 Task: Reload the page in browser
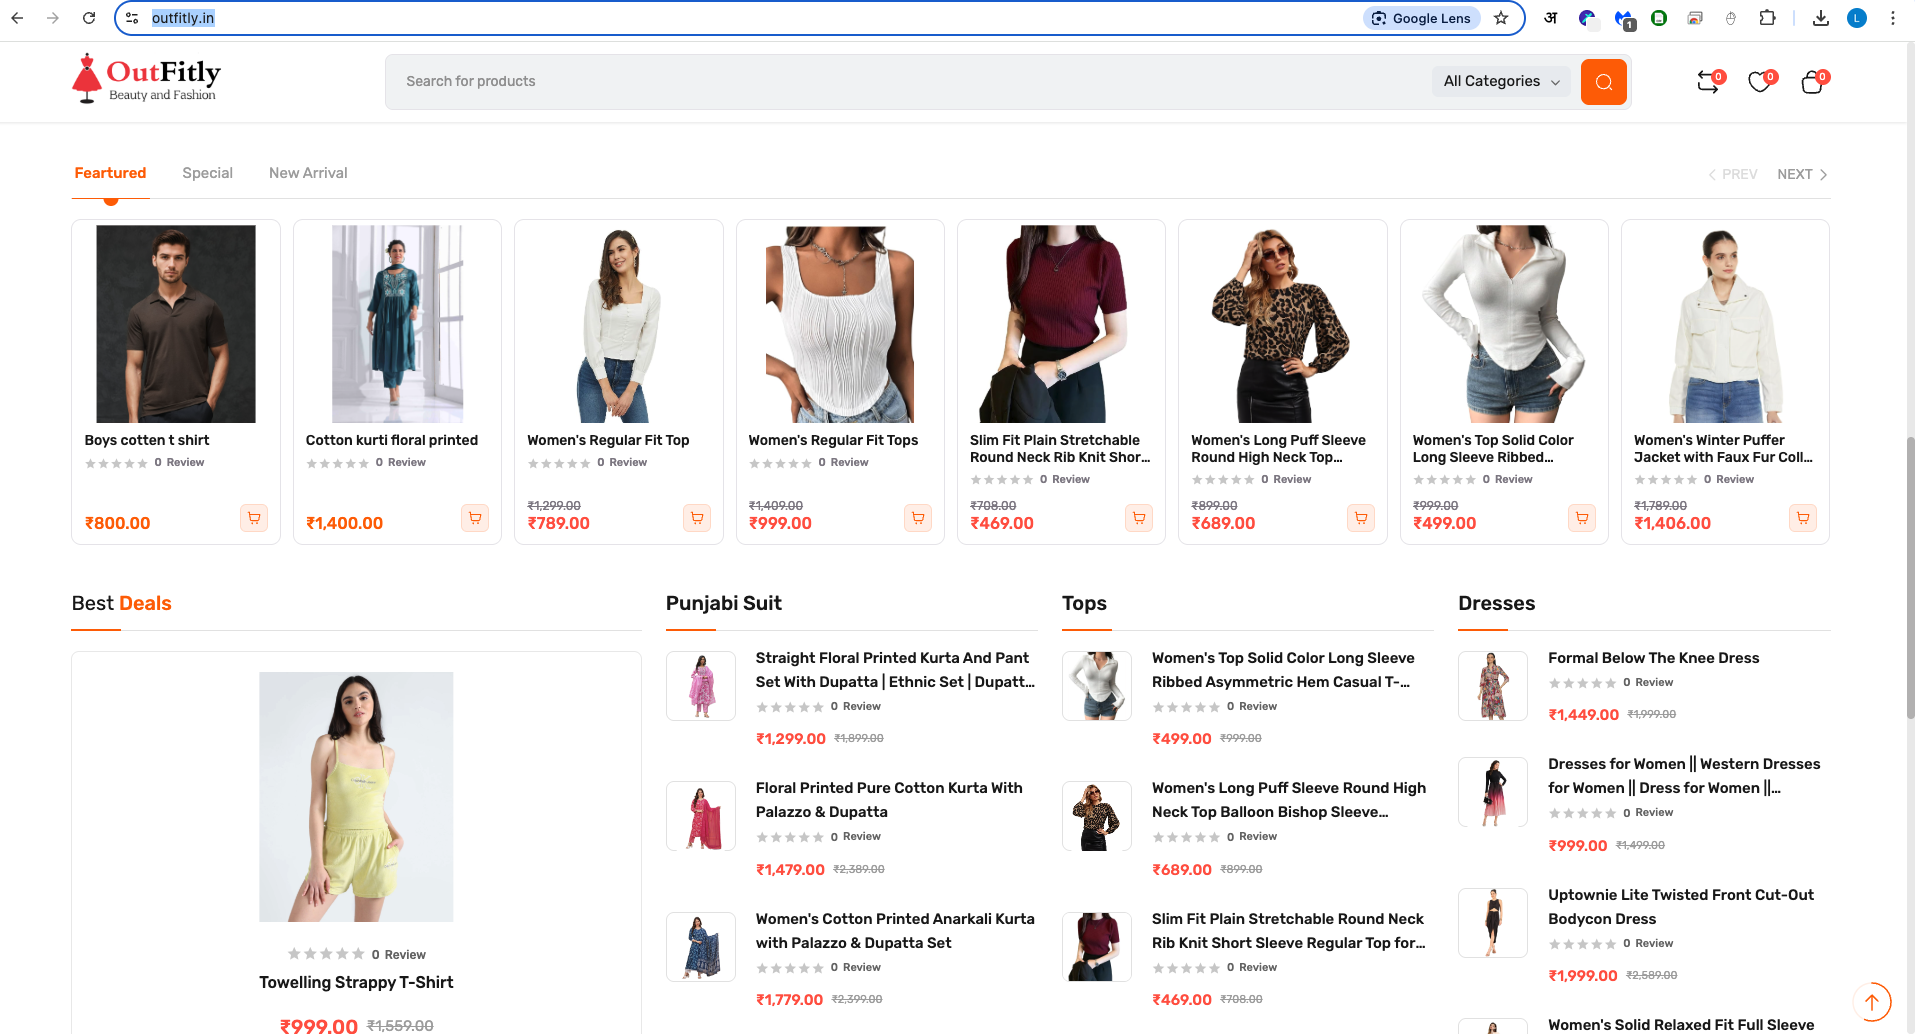coord(89,18)
